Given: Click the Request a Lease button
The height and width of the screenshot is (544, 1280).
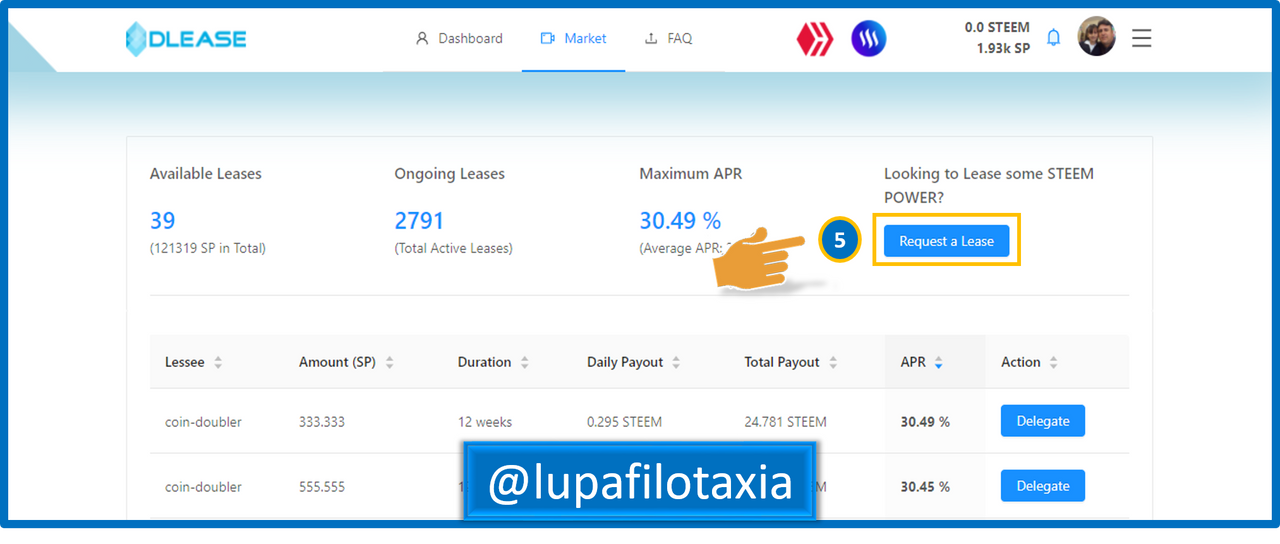Looking at the screenshot, I should click(946, 241).
